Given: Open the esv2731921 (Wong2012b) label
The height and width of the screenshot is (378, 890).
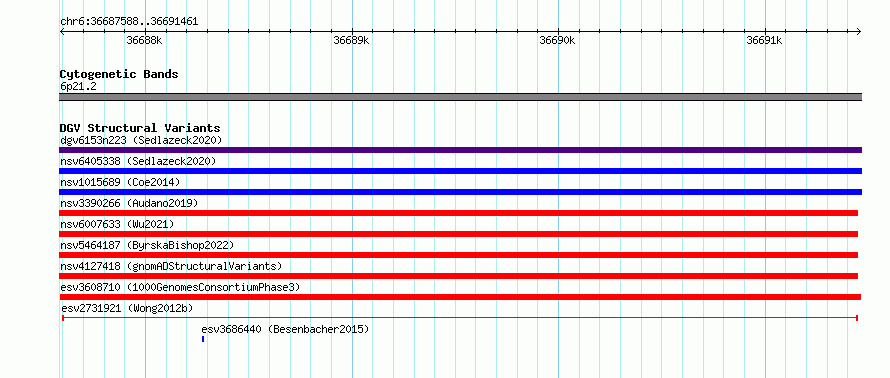Looking at the screenshot, I should (x=127, y=308).
